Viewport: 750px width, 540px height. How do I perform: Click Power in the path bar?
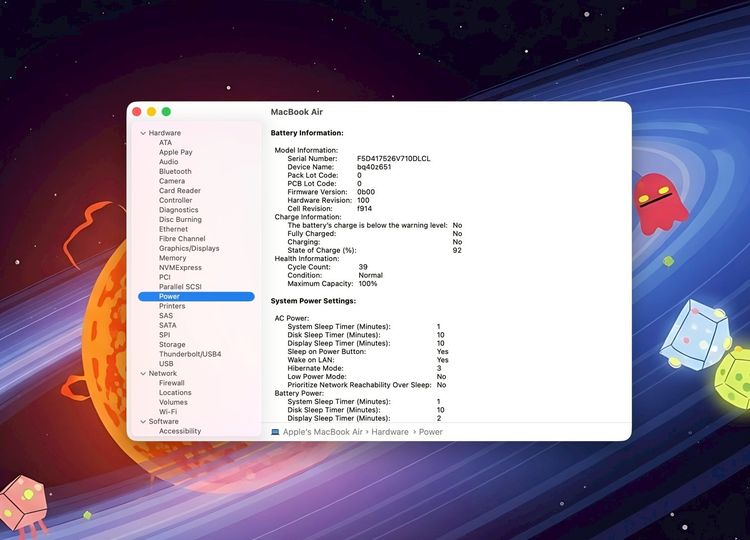tap(430, 432)
